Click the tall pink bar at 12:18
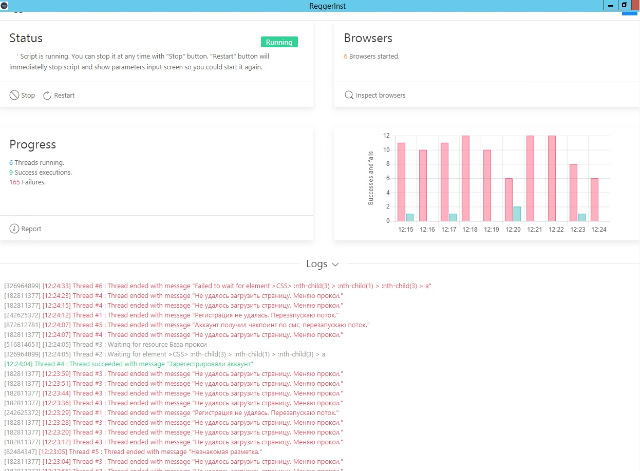Viewport: 640px width, 471px height. tap(466, 178)
